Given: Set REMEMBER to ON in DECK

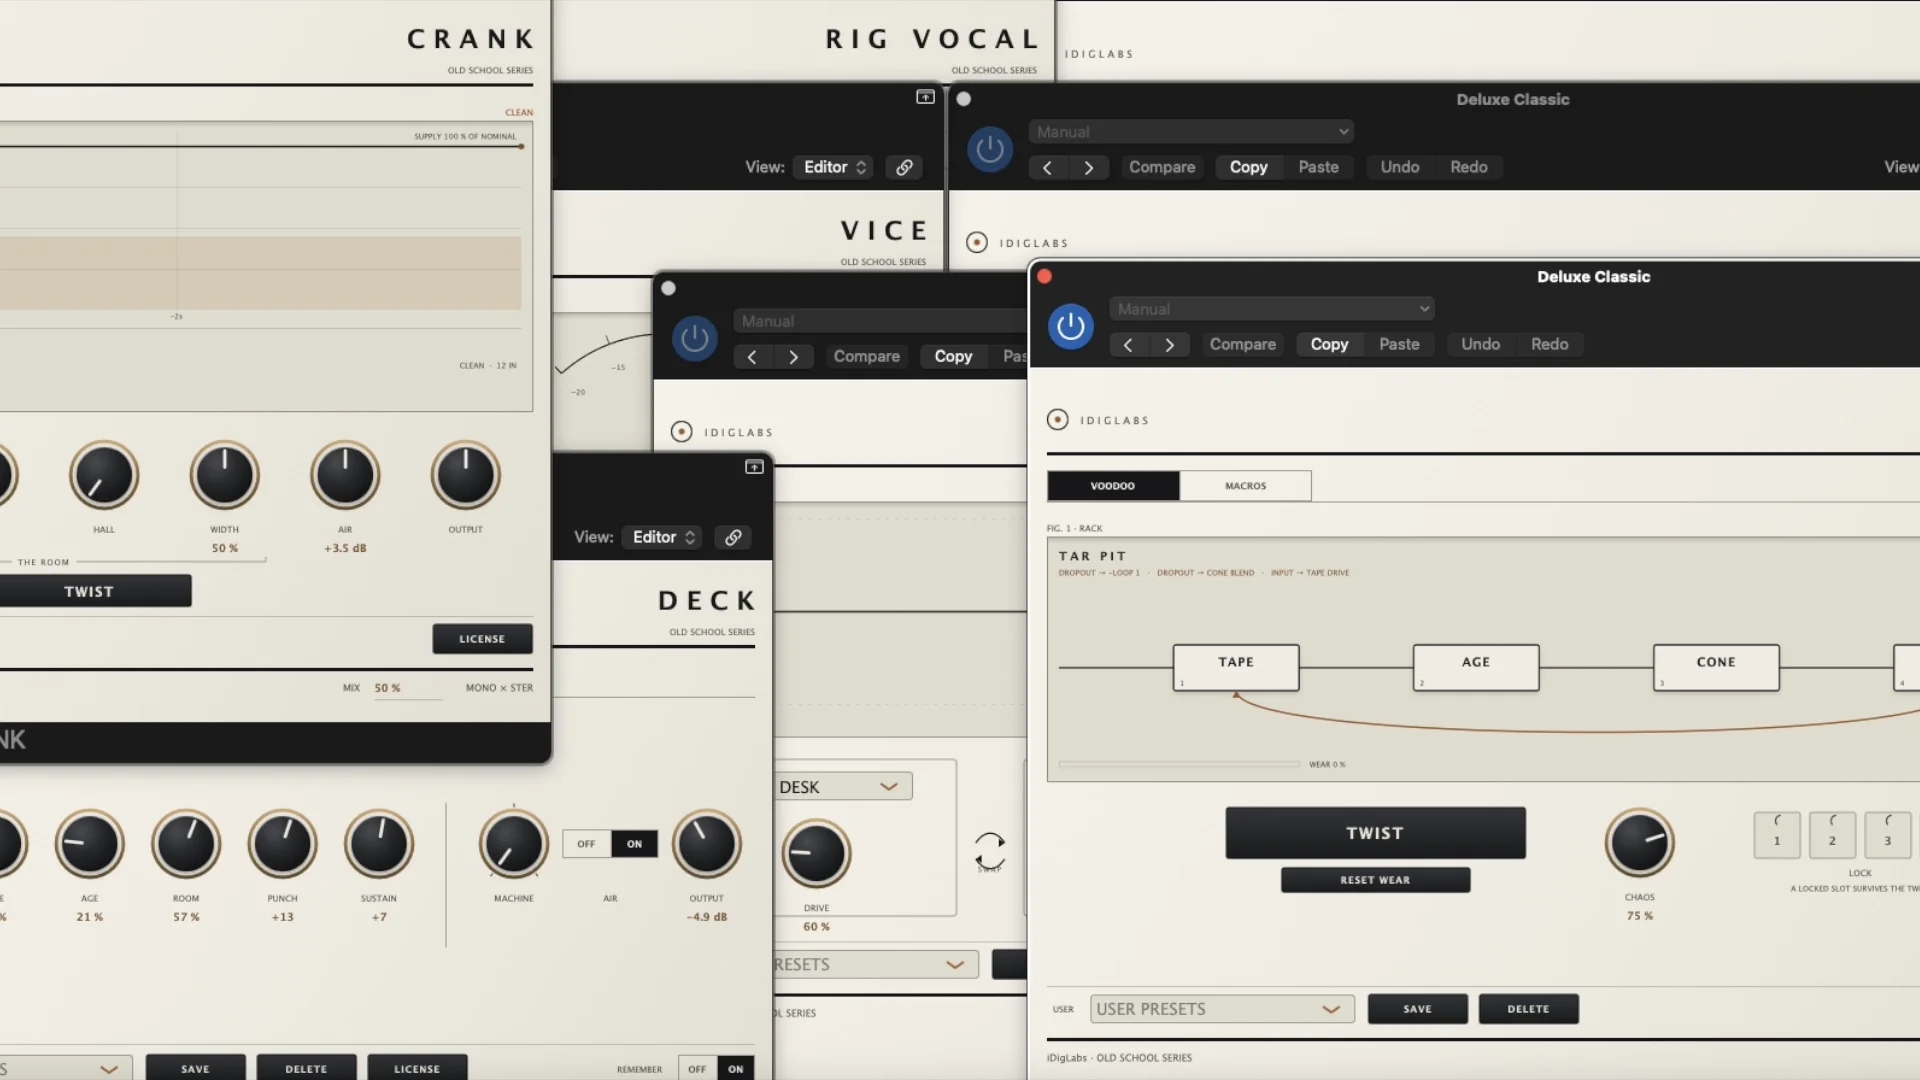Looking at the screenshot, I should 736,1069.
